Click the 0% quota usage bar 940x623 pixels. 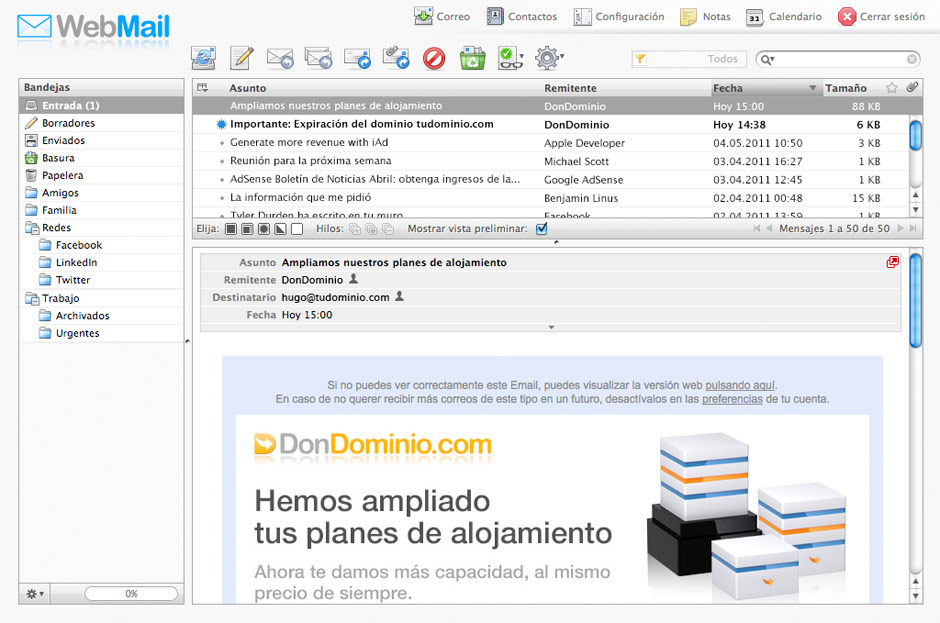pyautogui.click(x=131, y=594)
